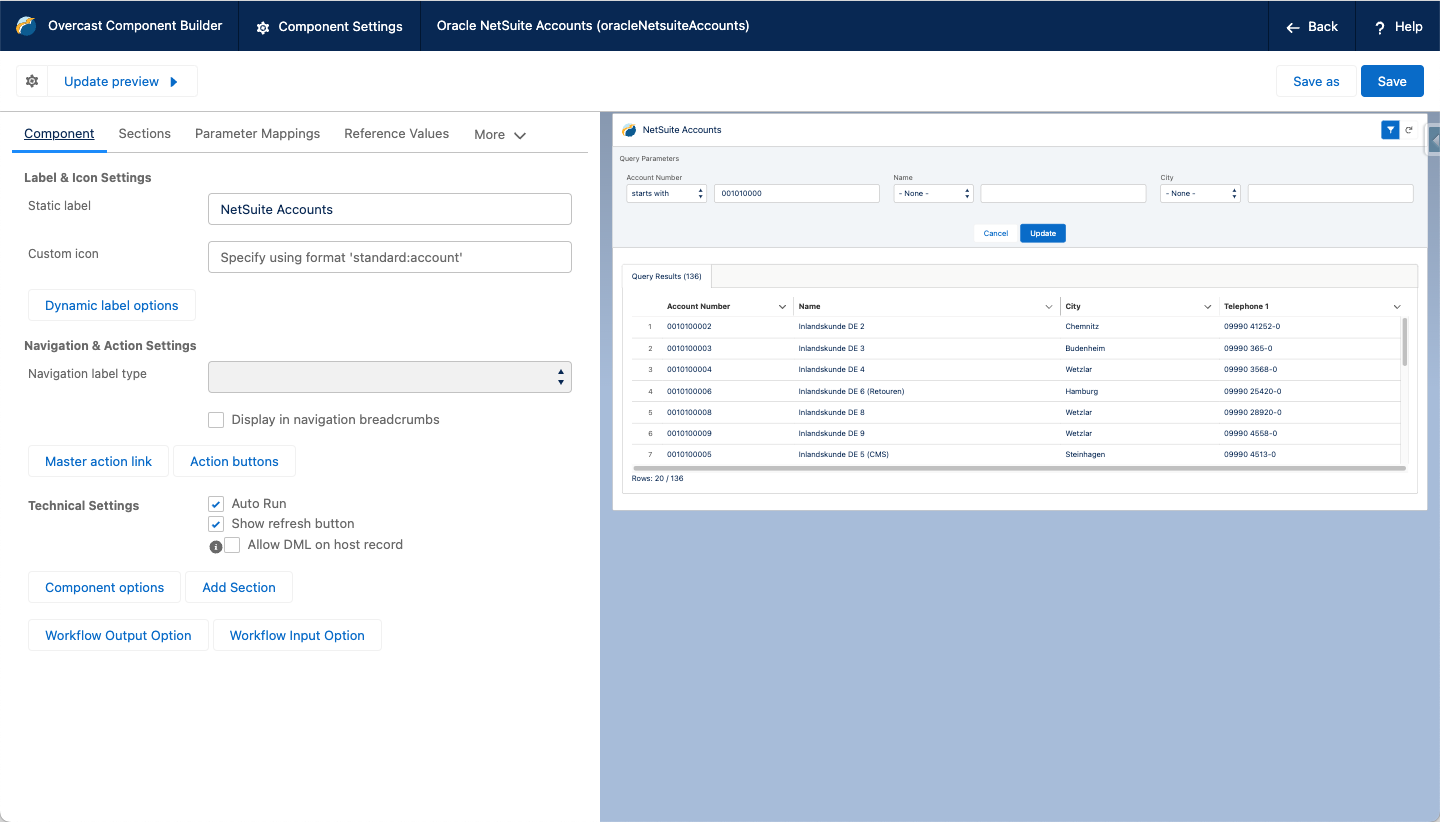The image size is (1440, 822).
Task: Click Component options button
Action: click(105, 588)
